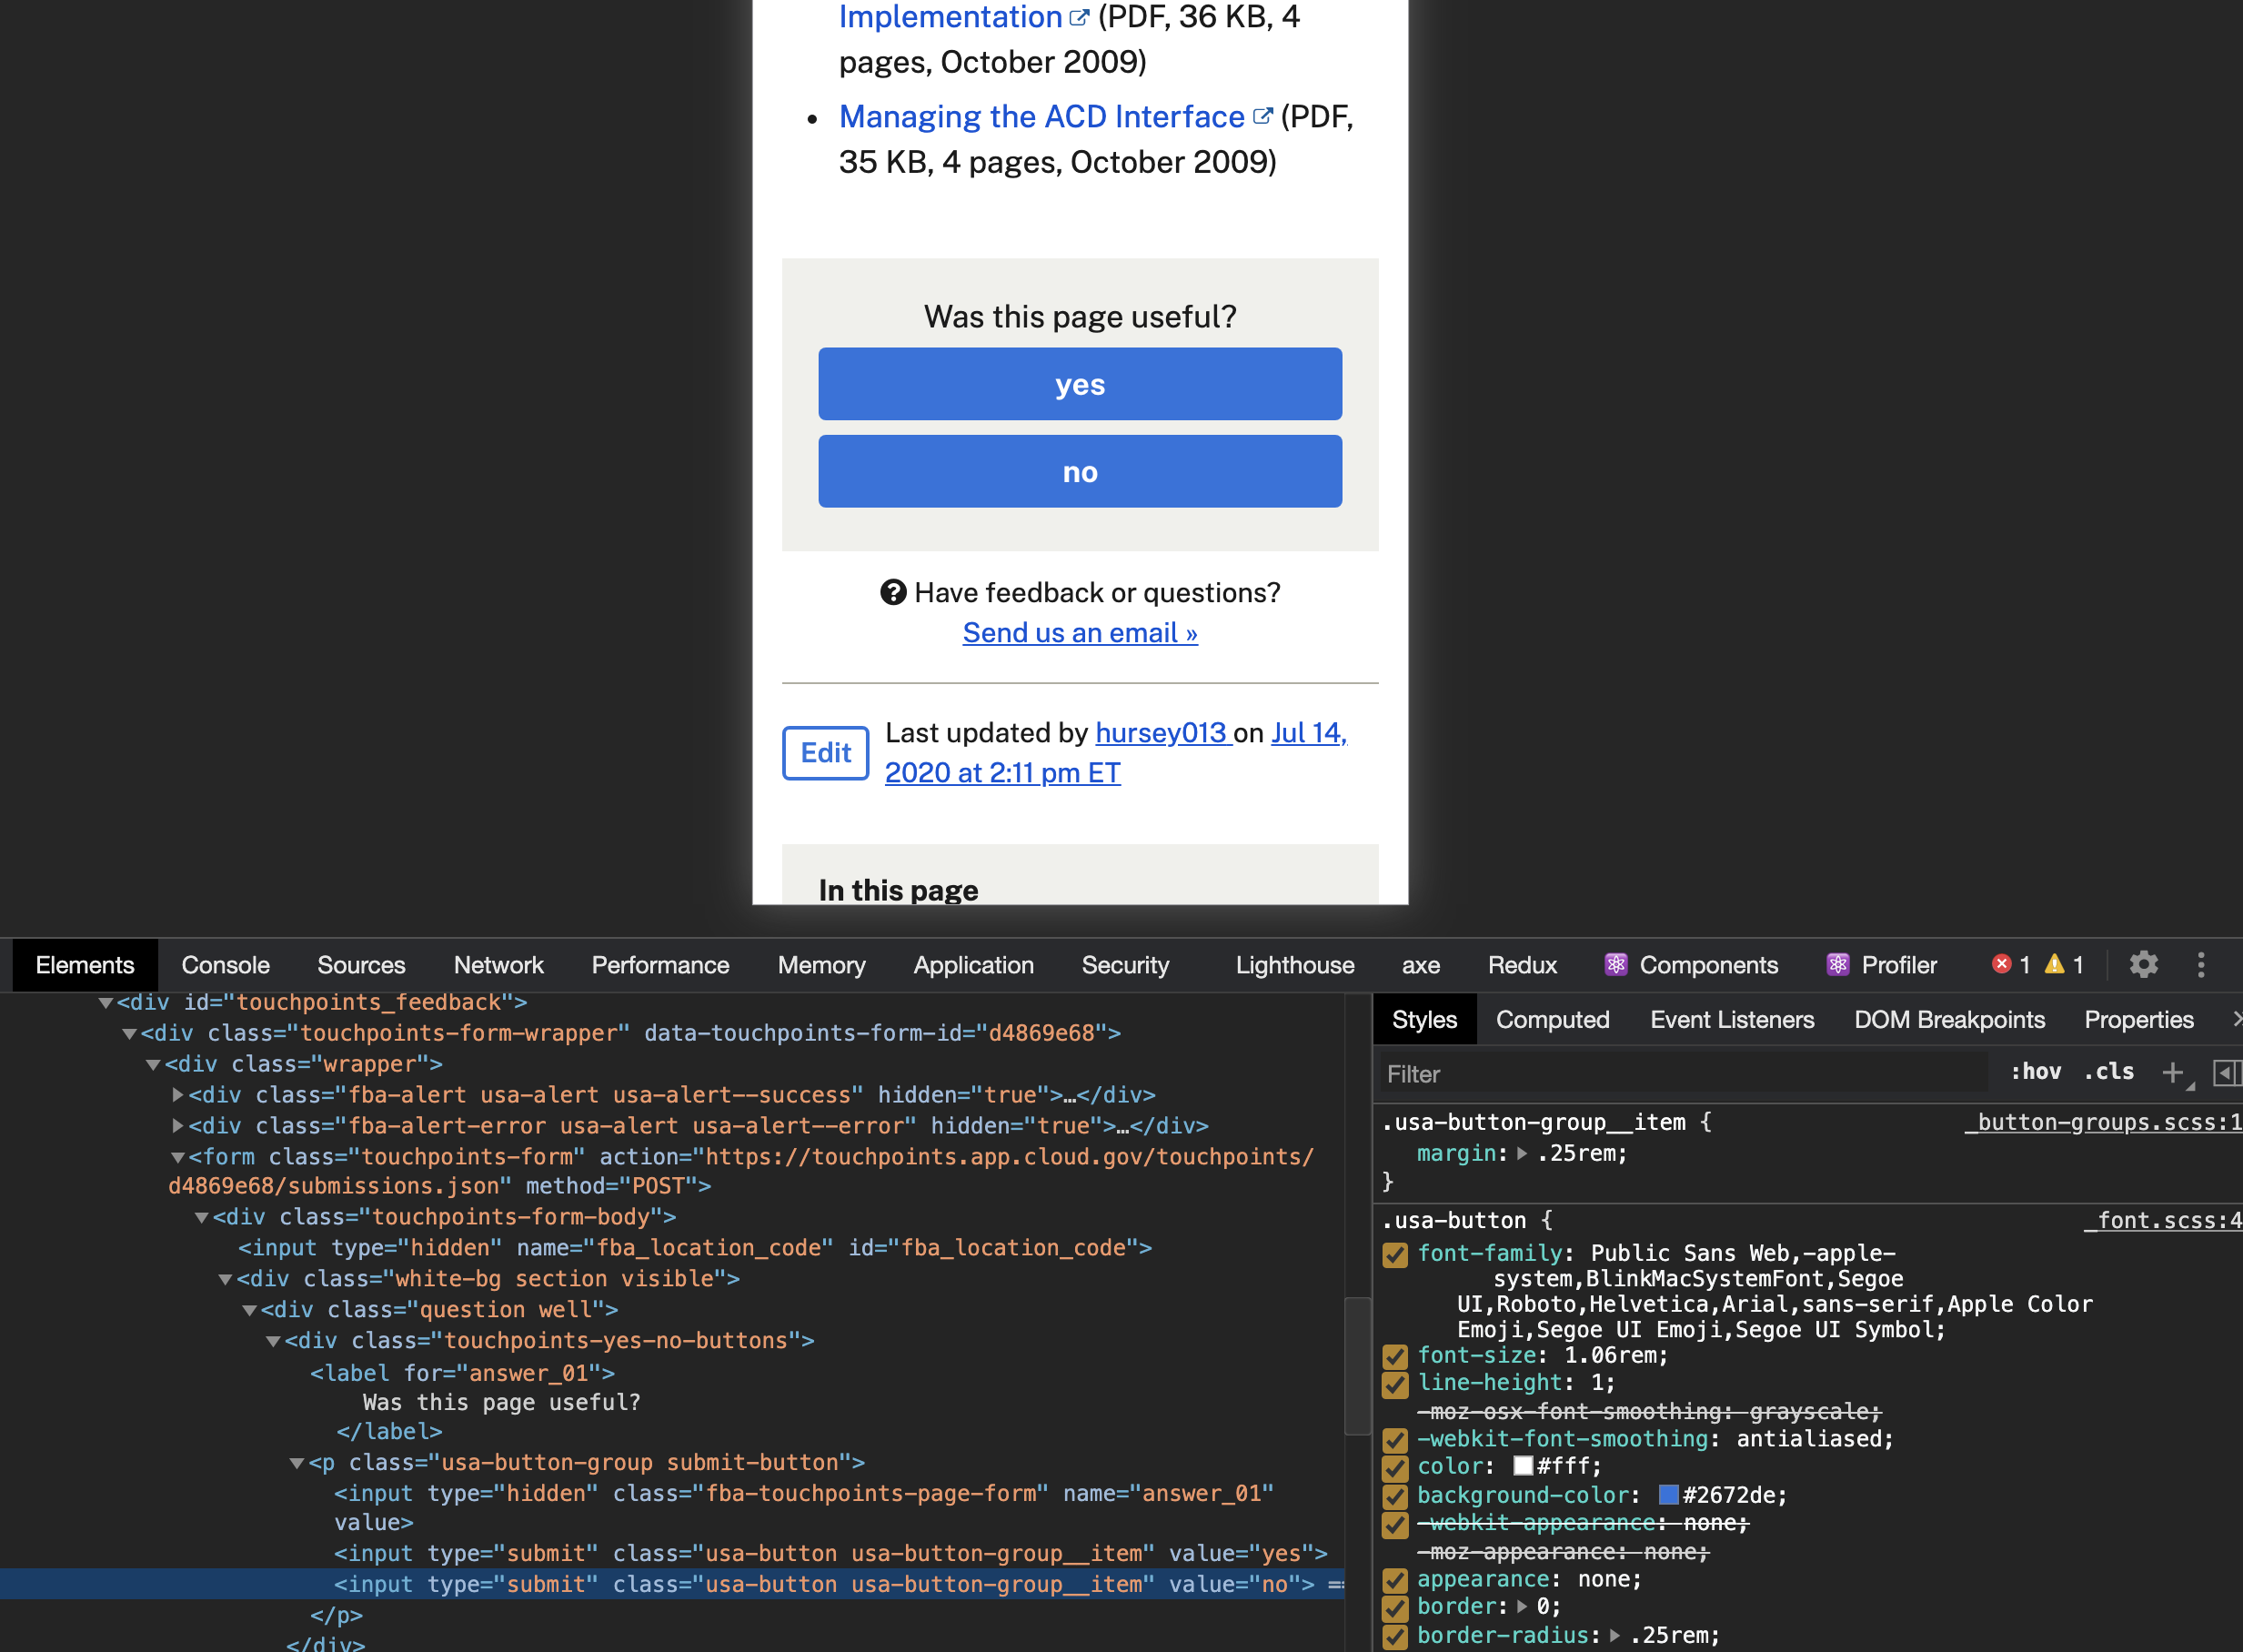2243x1652 pixels.
Task: Open the Network panel
Action: point(498,965)
